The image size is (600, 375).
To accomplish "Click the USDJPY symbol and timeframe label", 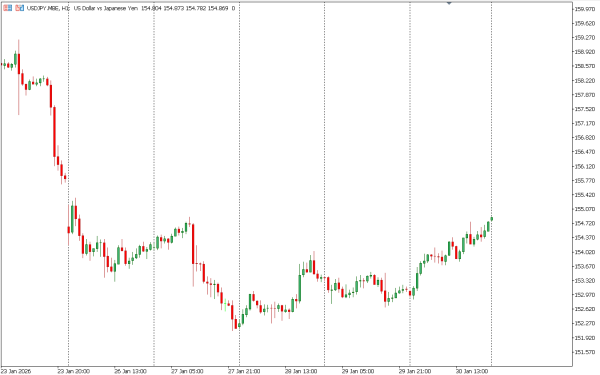I will [48, 8].
